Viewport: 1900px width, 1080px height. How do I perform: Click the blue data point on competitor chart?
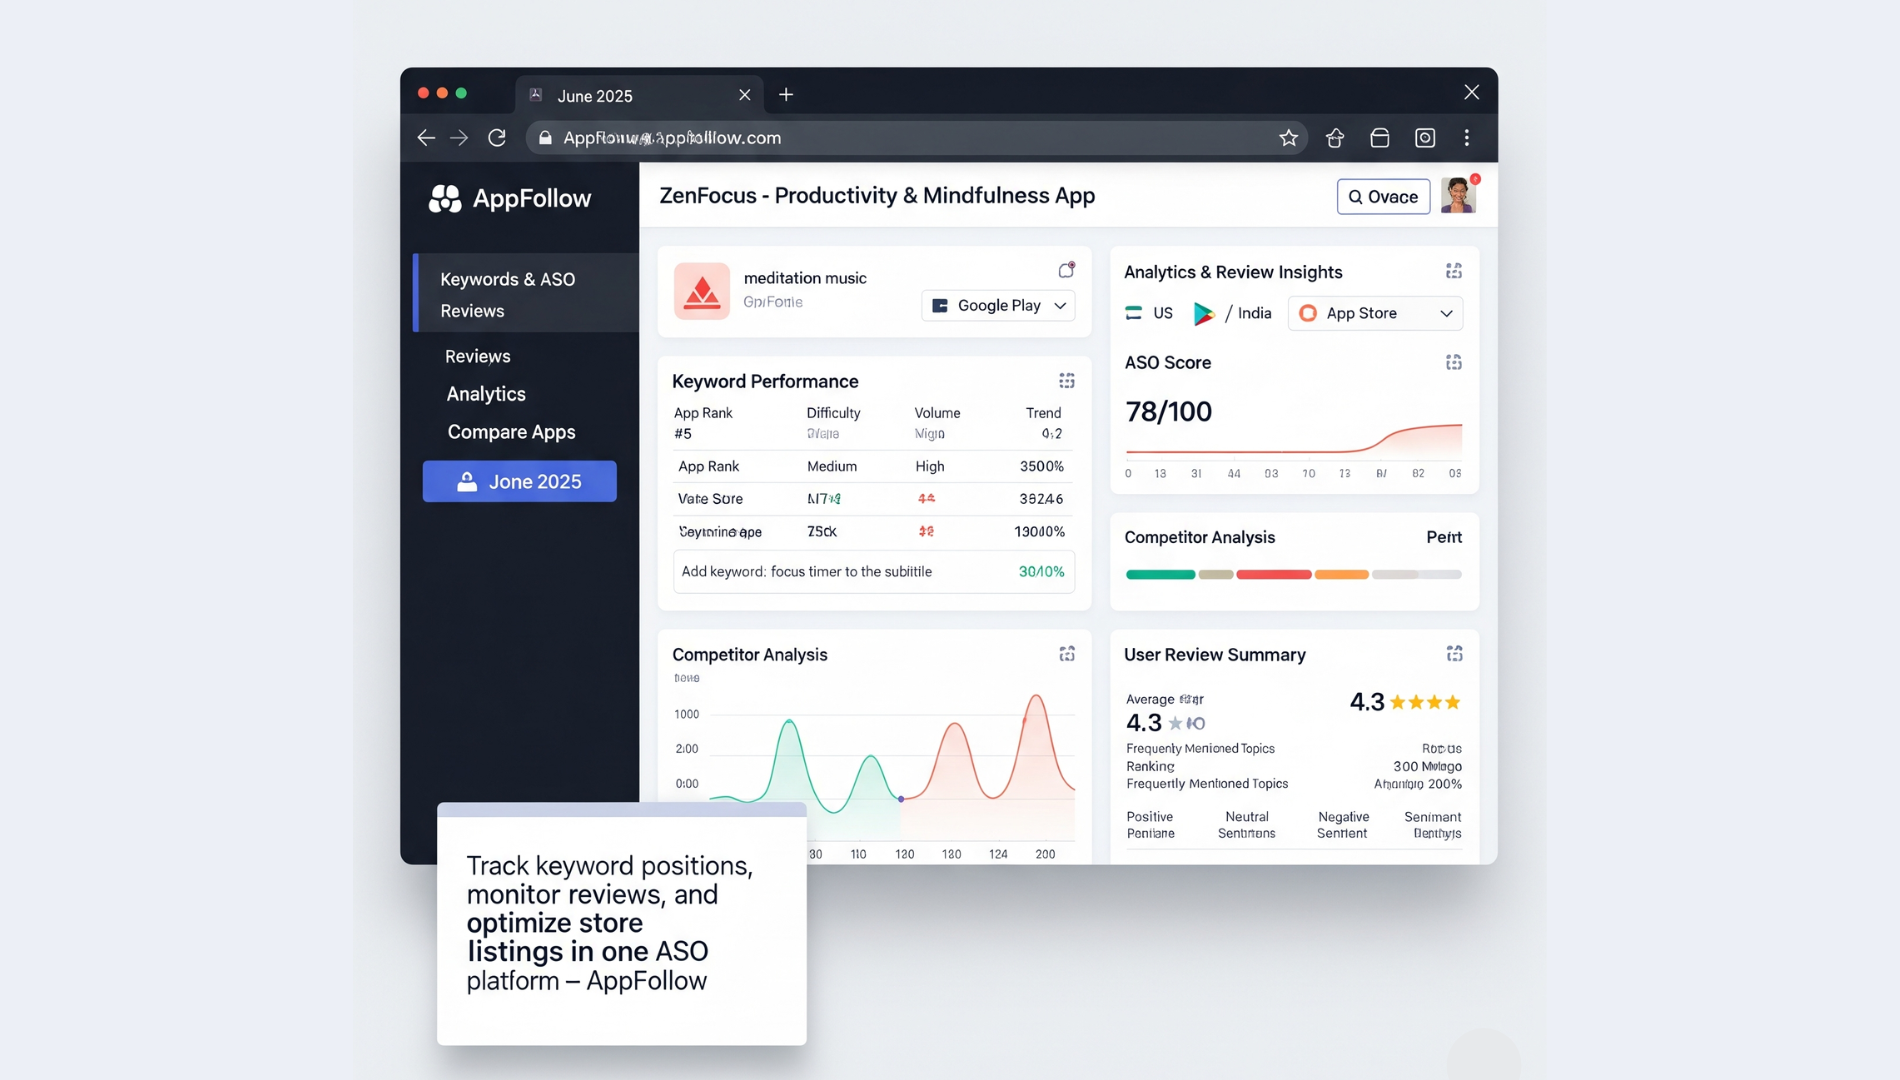pos(901,799)
